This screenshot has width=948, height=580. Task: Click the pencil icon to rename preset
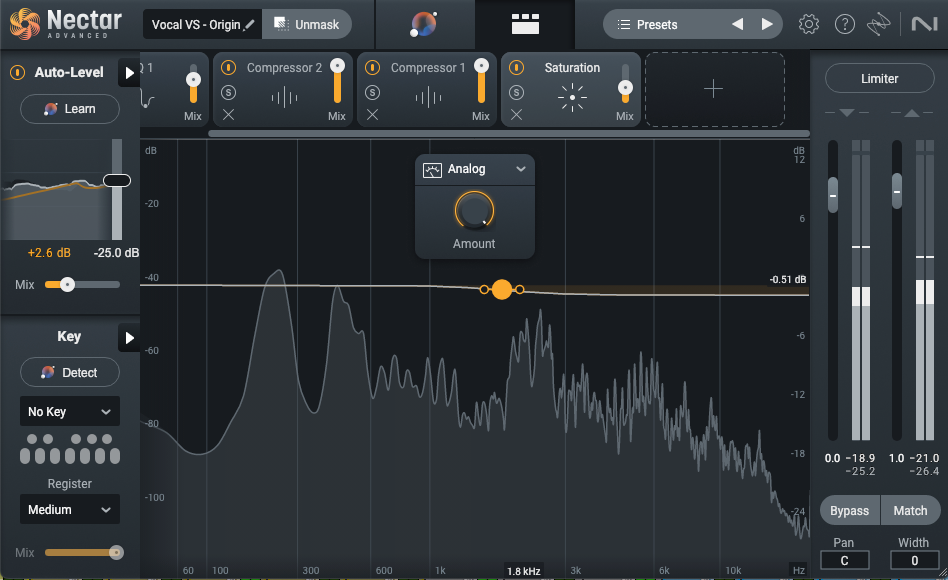click(x=249, y=25)
